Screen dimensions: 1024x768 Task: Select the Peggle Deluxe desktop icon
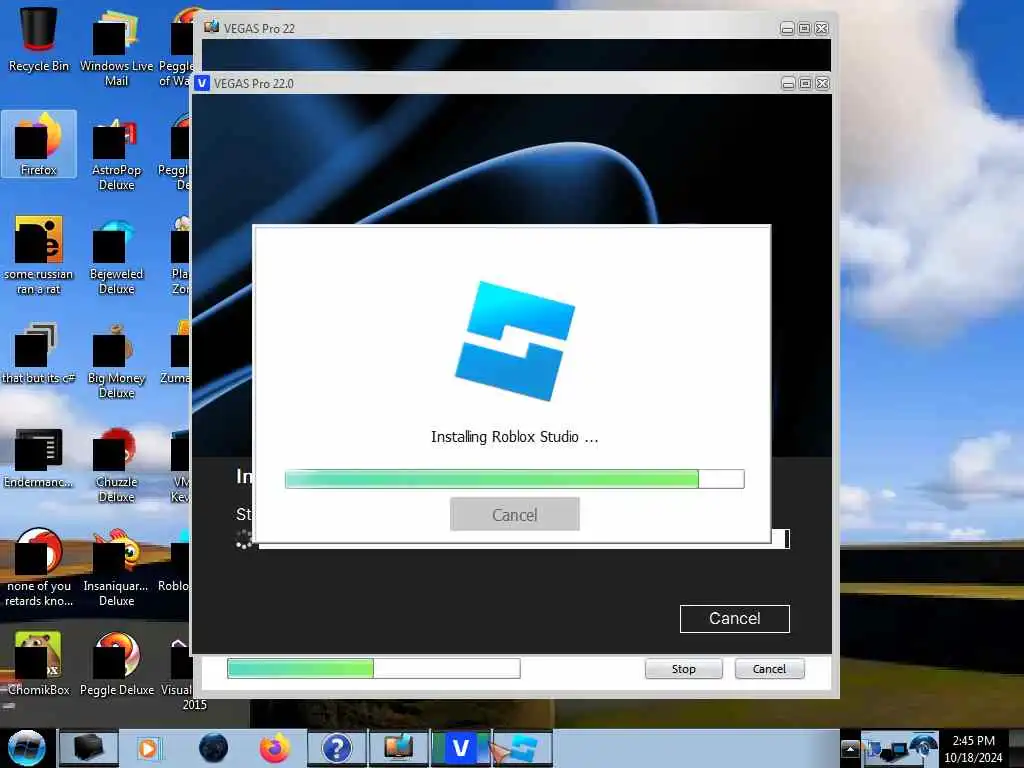tap(116, 664)
